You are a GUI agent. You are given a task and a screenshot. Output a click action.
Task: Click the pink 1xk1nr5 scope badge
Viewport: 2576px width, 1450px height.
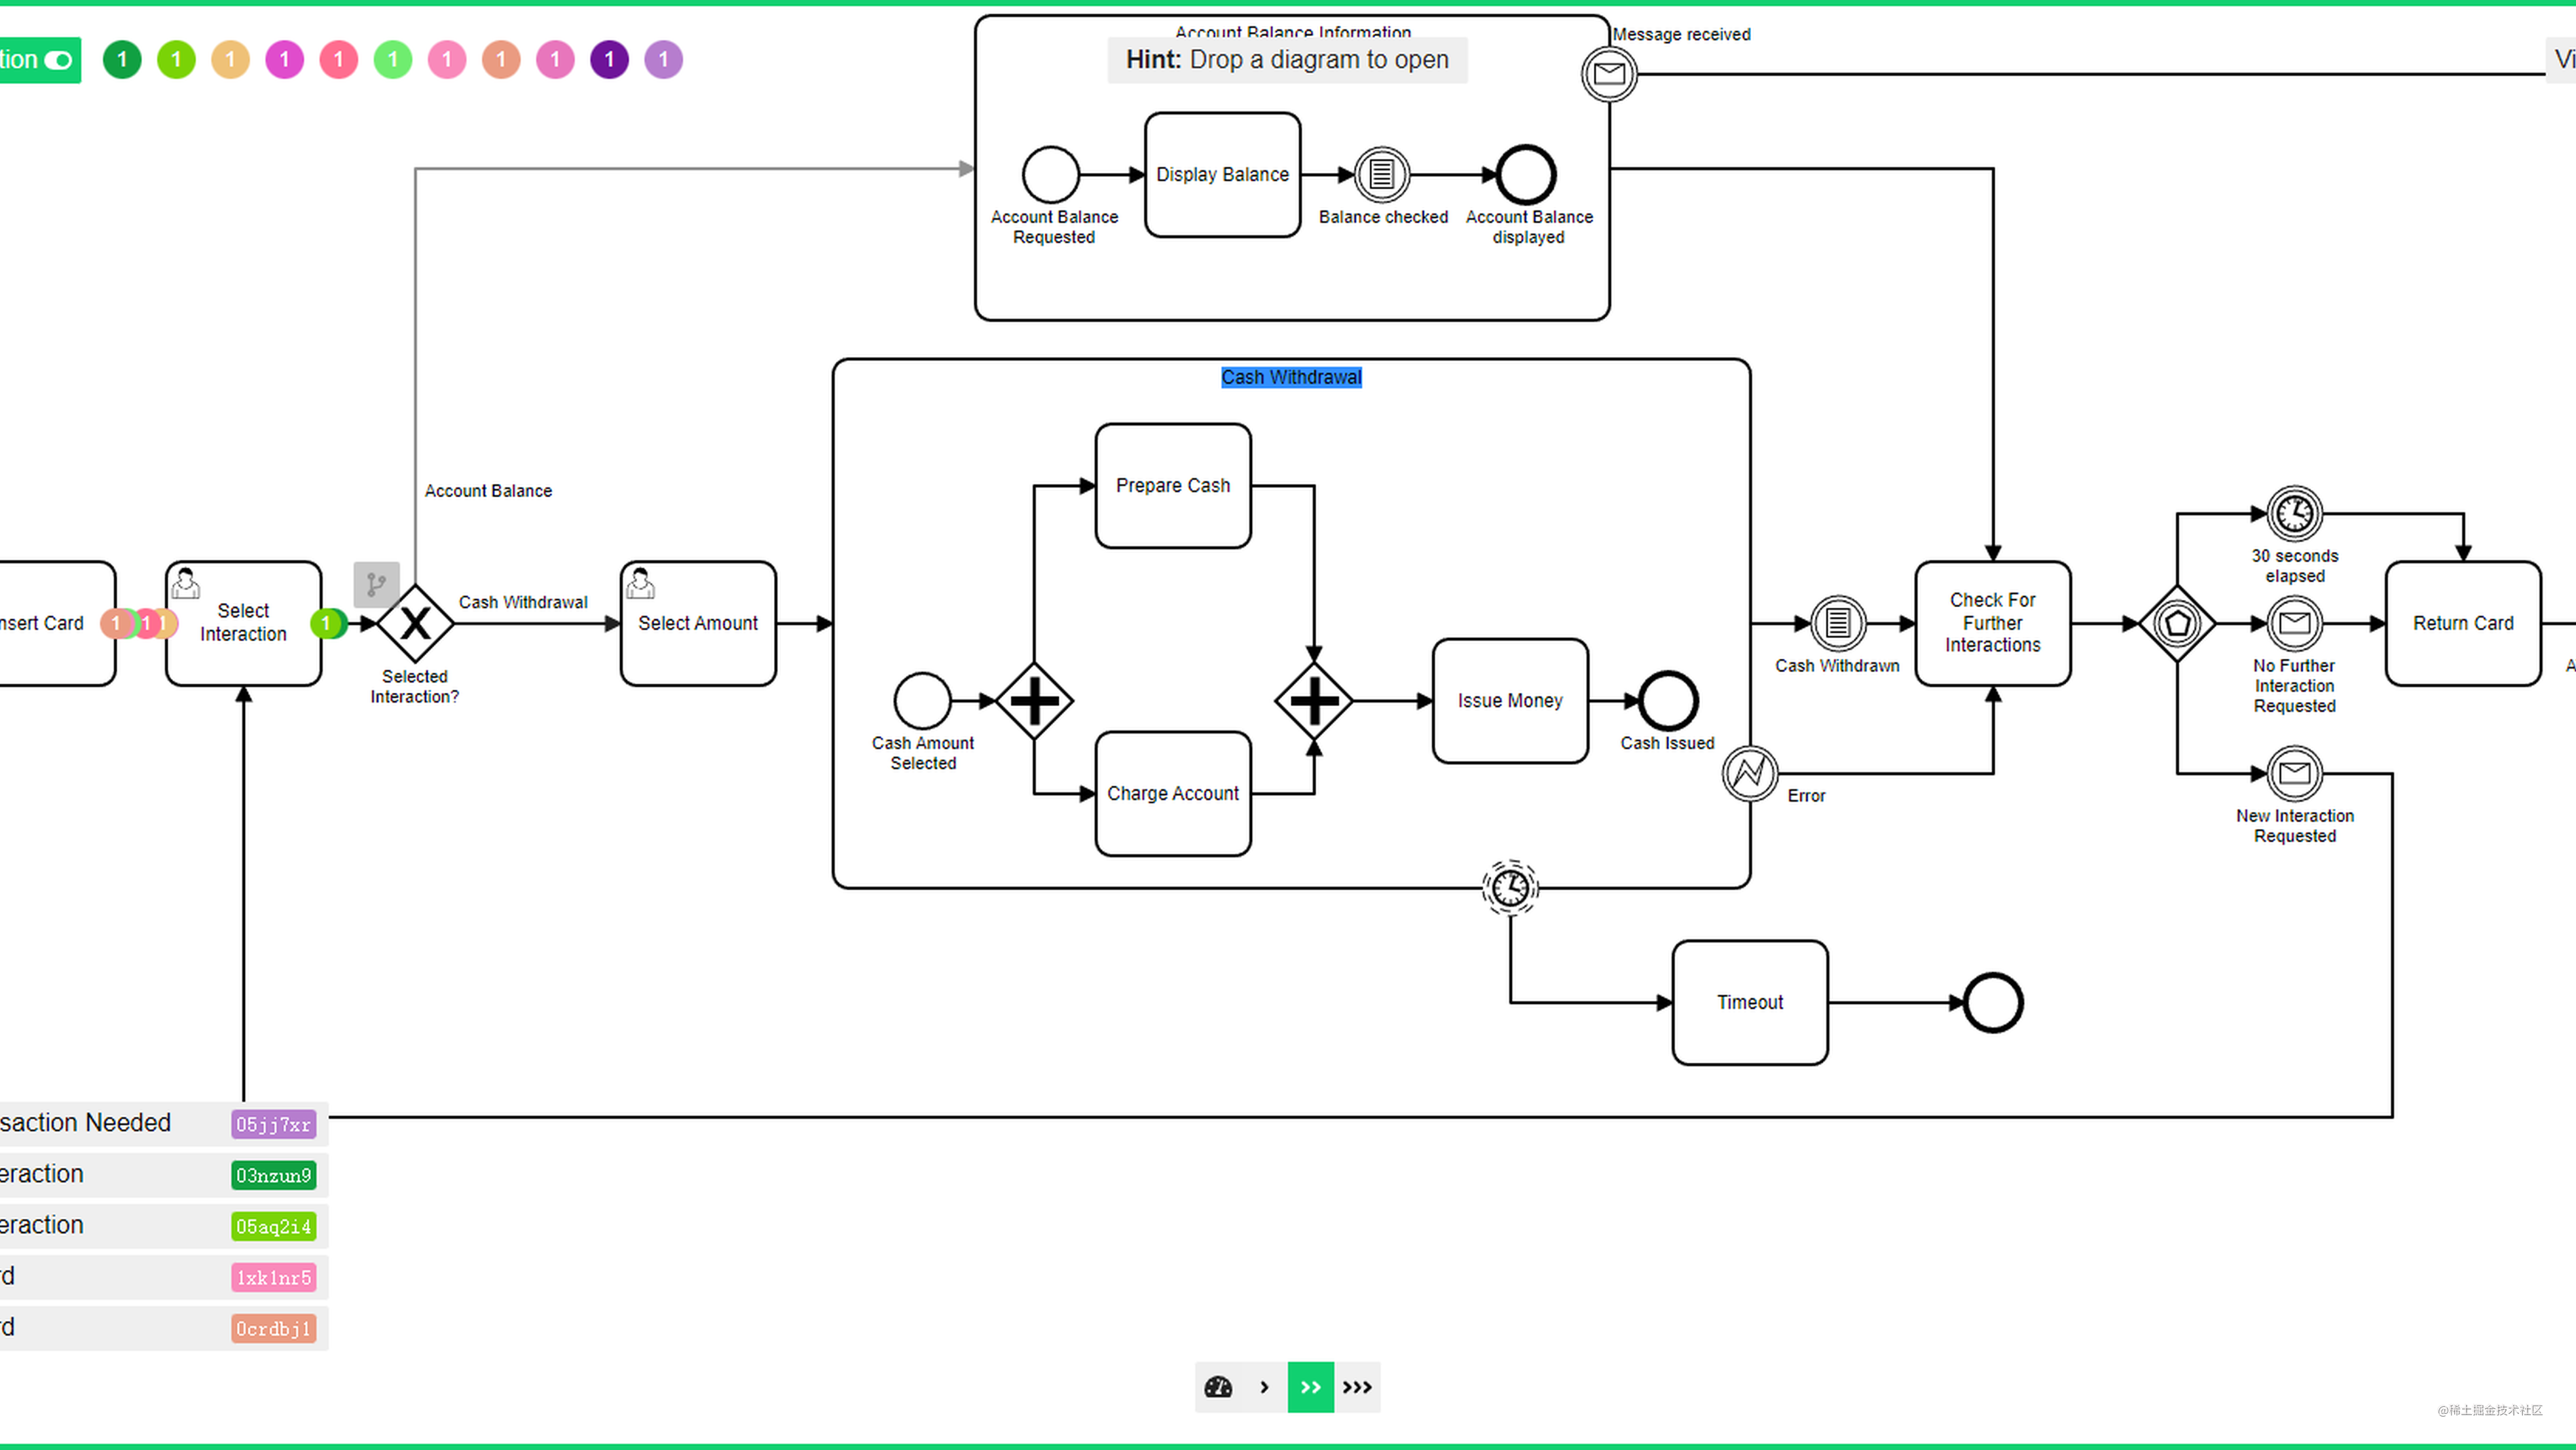[x=273, y=1277]
